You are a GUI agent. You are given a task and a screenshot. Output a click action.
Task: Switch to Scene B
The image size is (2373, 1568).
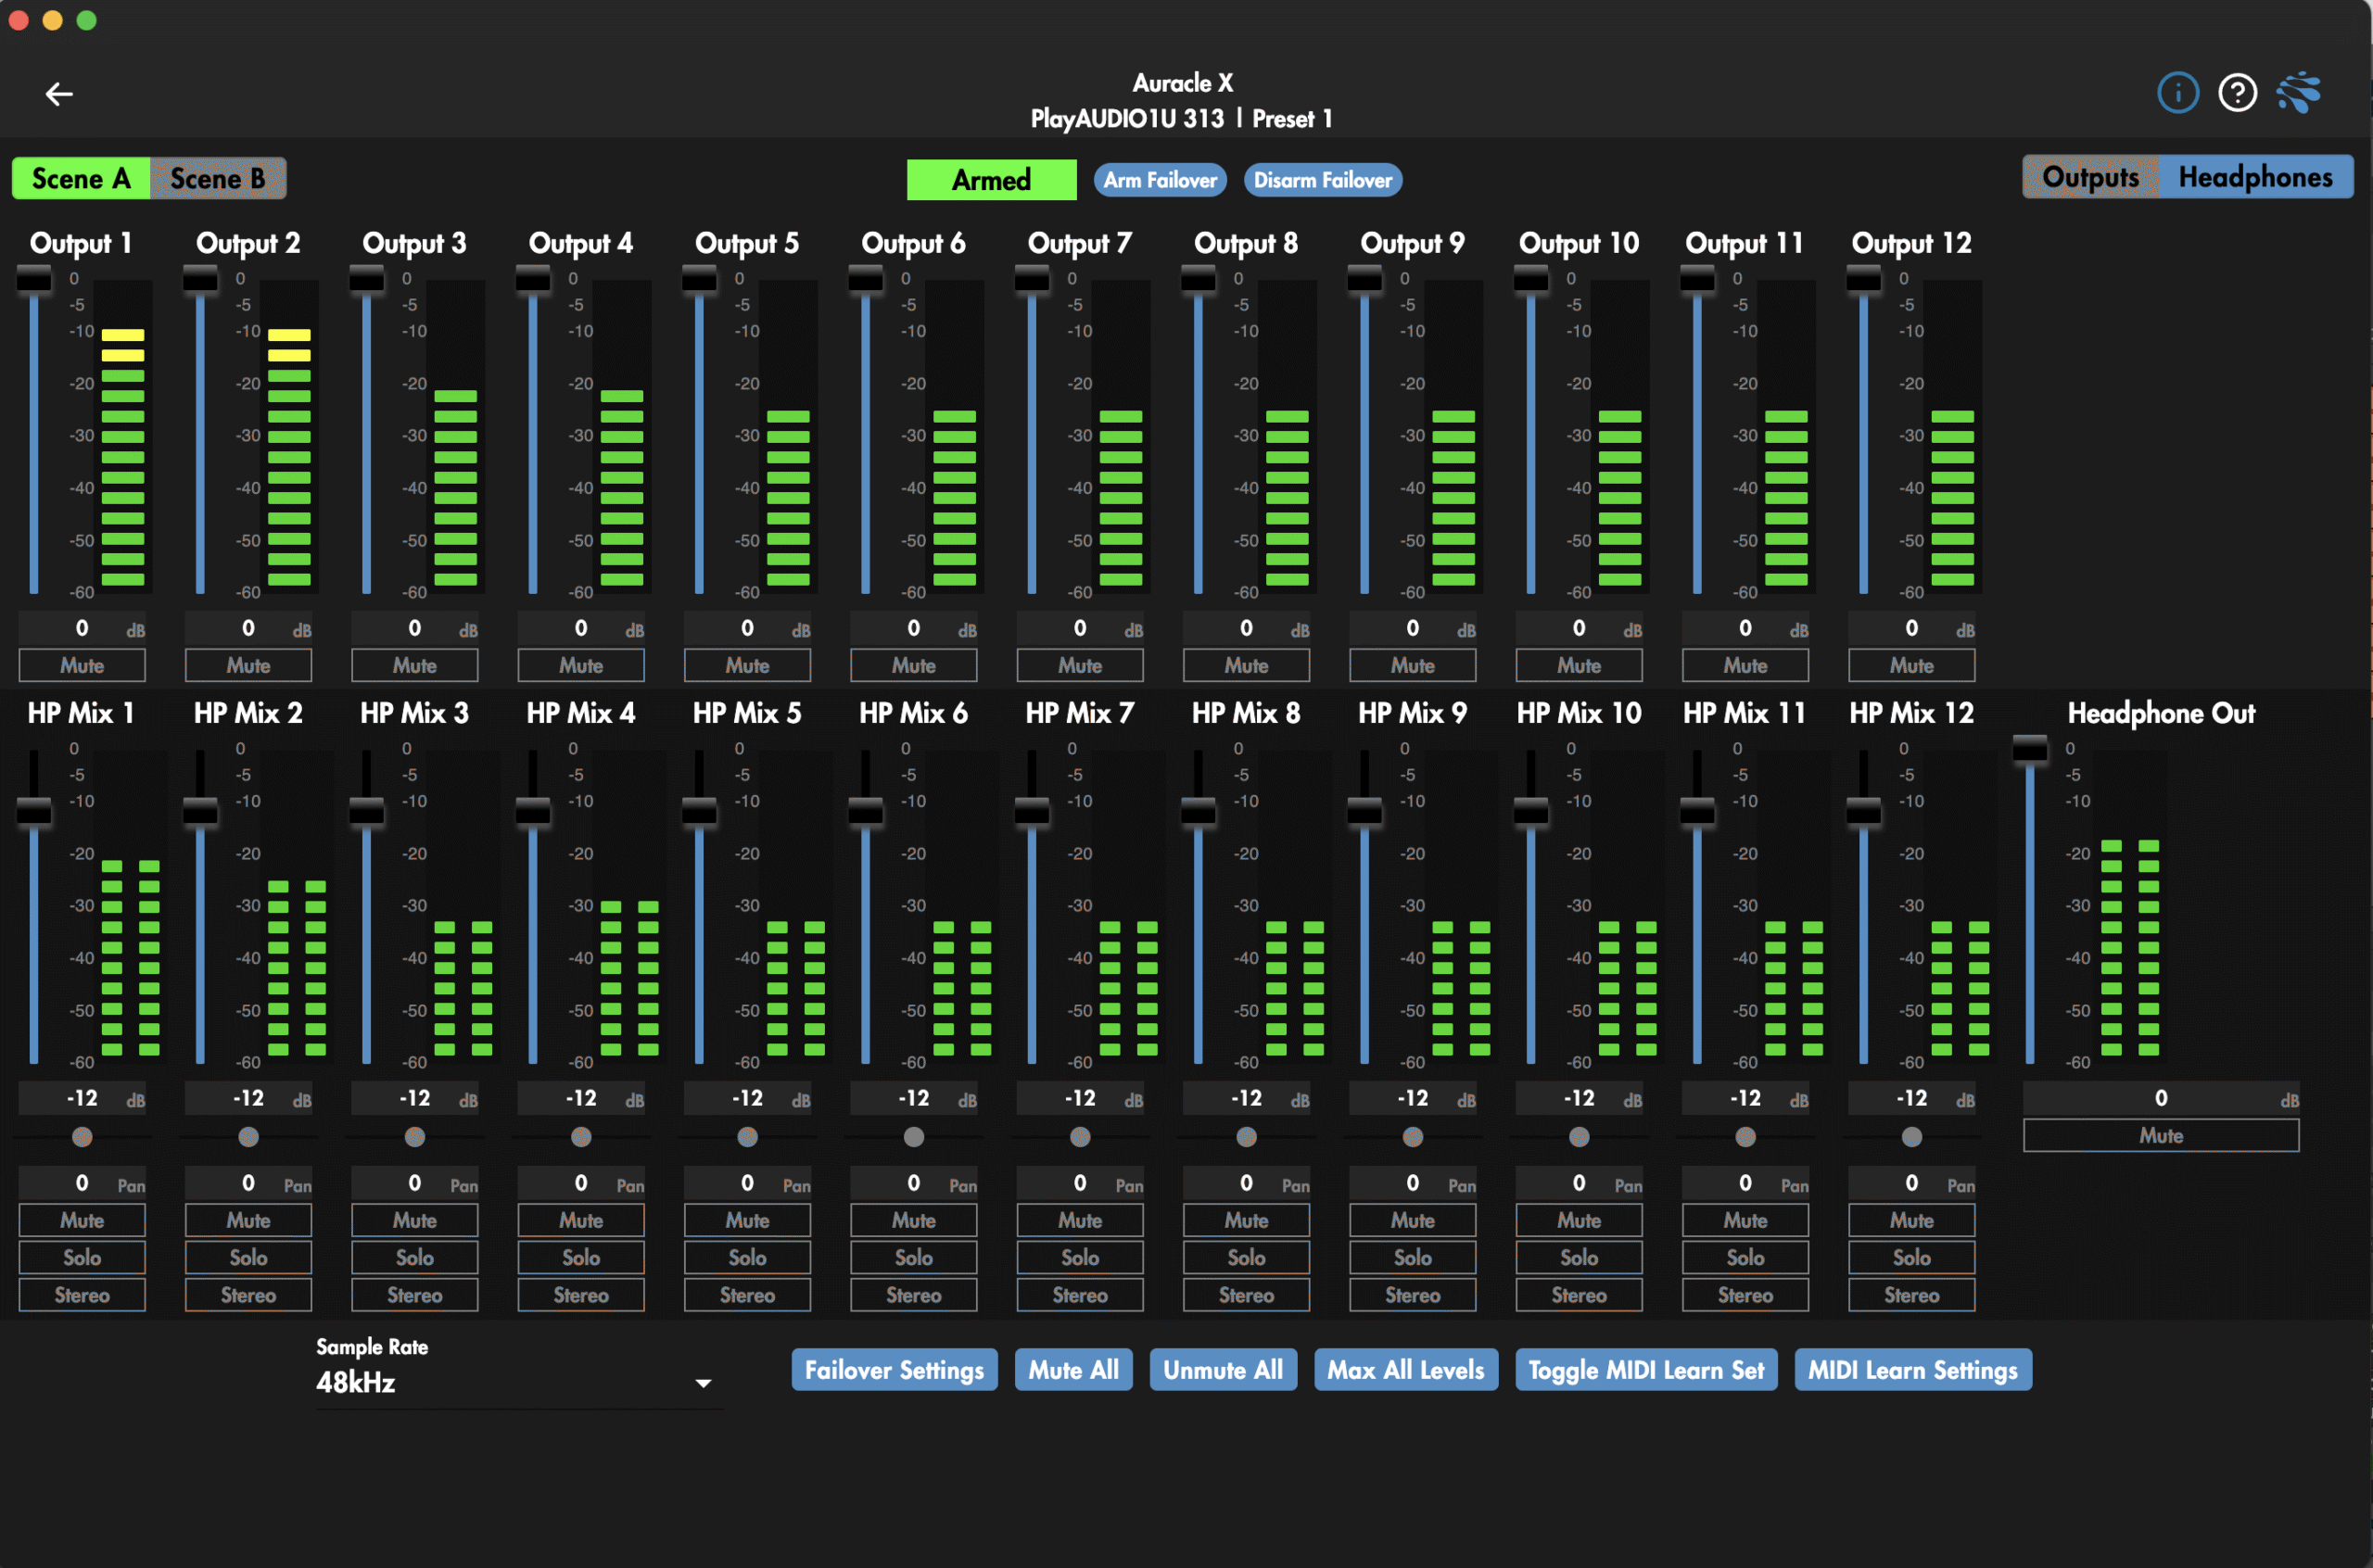point(218,179)
